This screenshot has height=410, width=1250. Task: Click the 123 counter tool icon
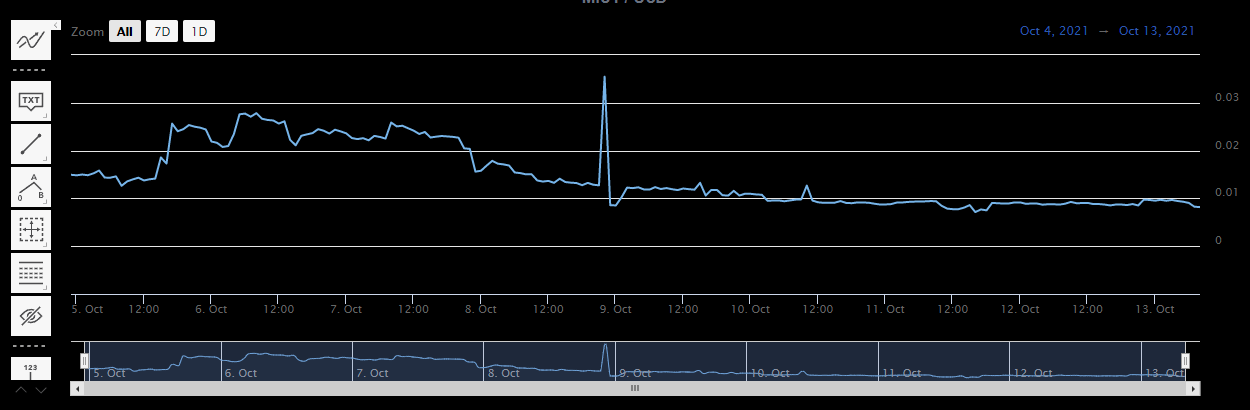pos(31,369)
